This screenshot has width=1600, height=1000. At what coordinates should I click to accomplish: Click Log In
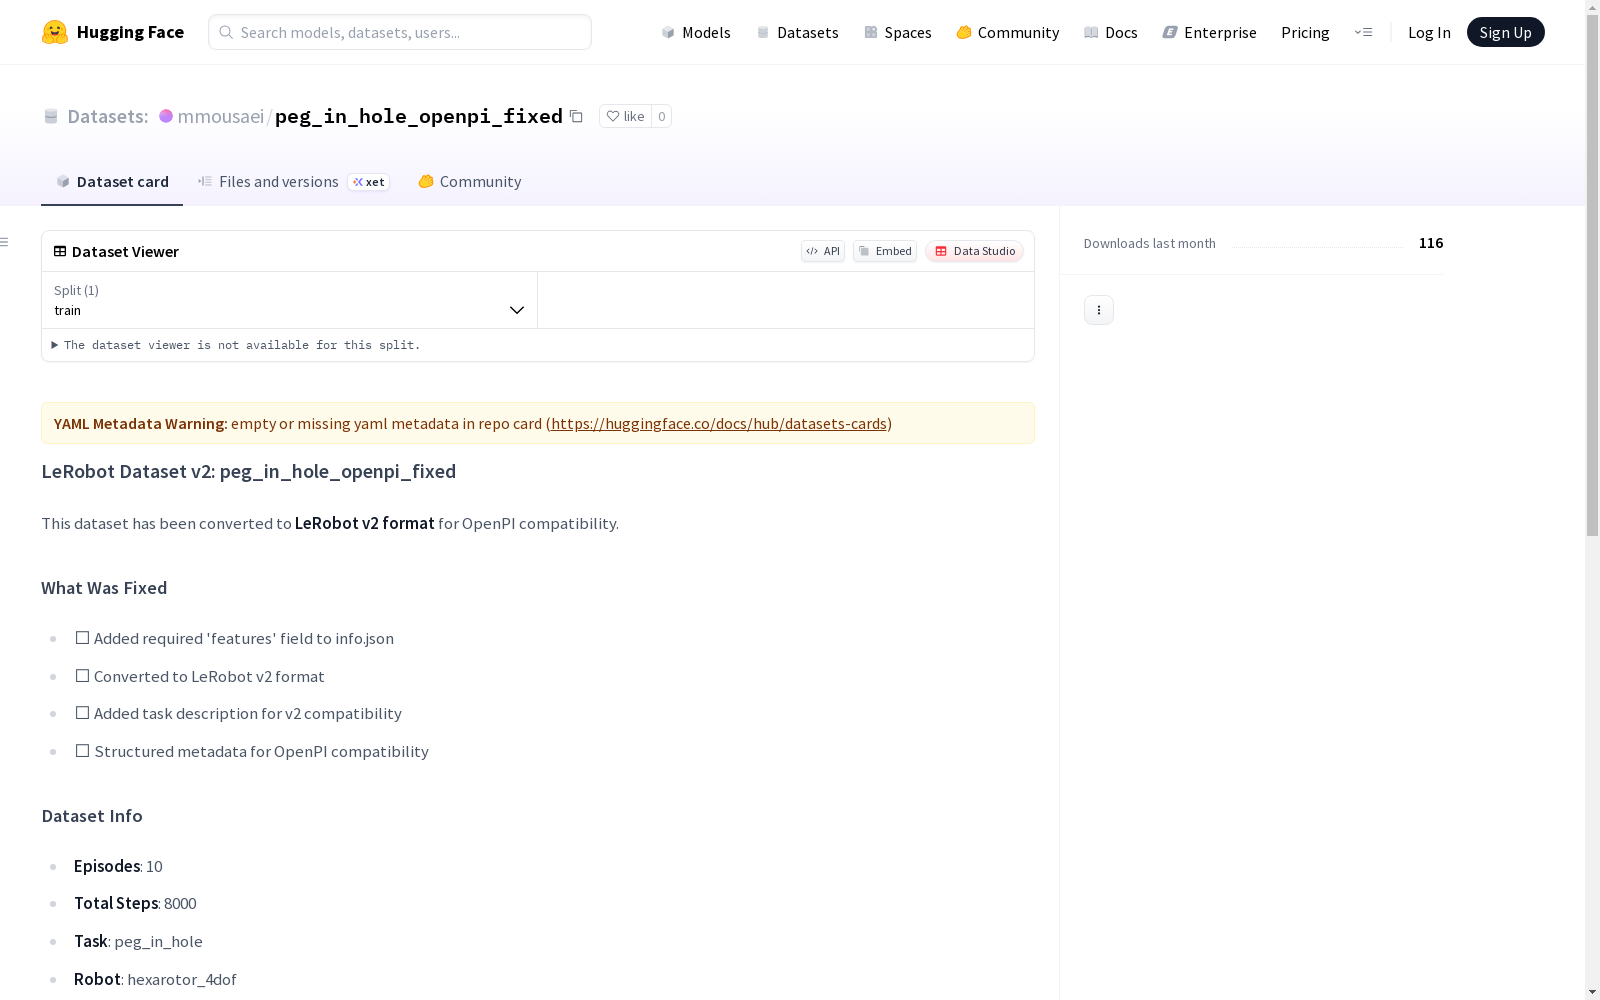click(x=1429, y=32)
